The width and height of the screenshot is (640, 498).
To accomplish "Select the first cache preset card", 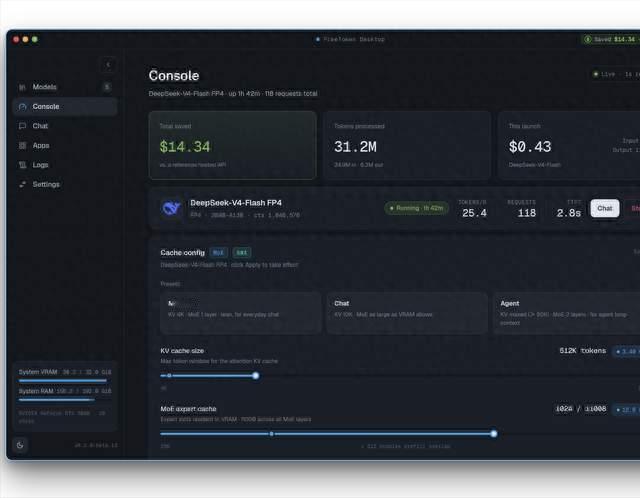I will [240, 313].
